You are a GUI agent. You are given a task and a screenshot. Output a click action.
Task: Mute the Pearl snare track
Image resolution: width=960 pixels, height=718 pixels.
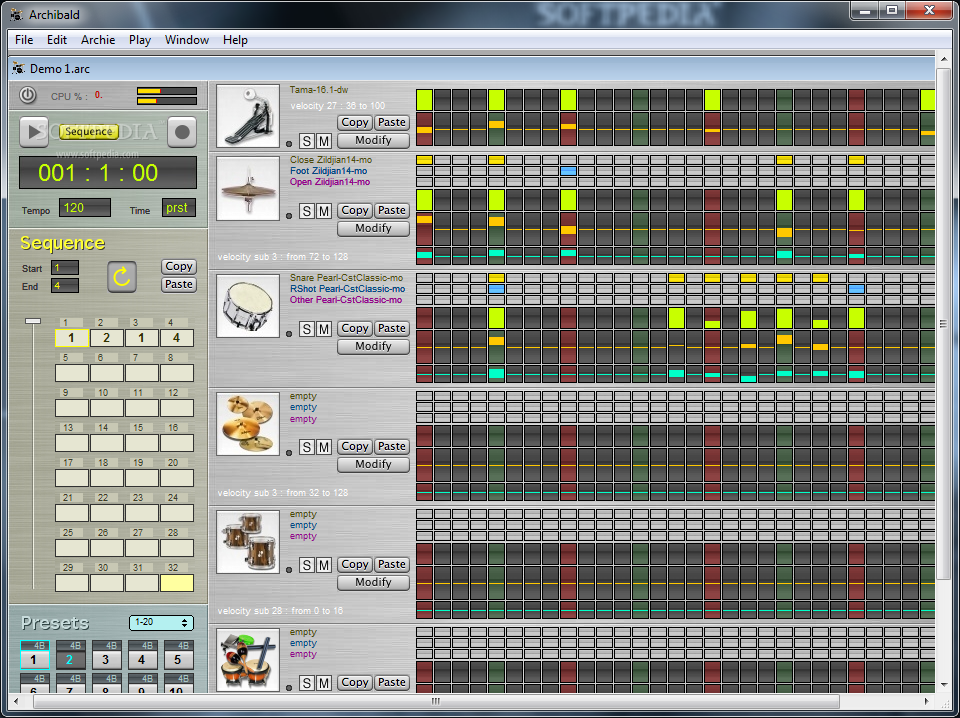click(x=324, y=330)
